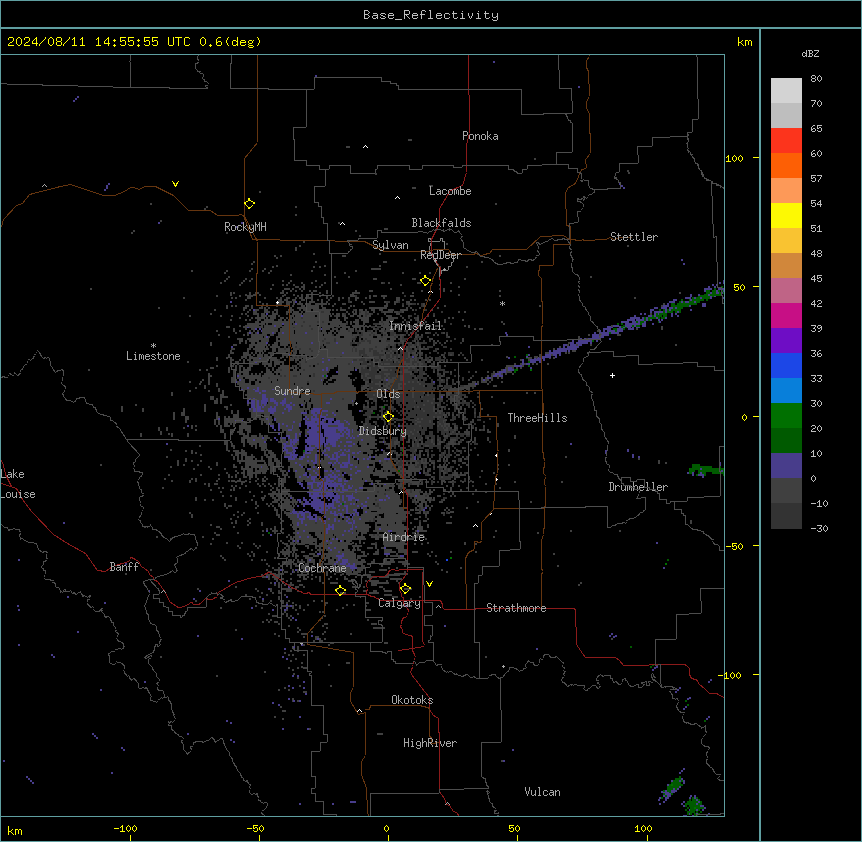Screen dimensions: 862x842
Task: Click the Limestone label
Action: coord(153,356)
